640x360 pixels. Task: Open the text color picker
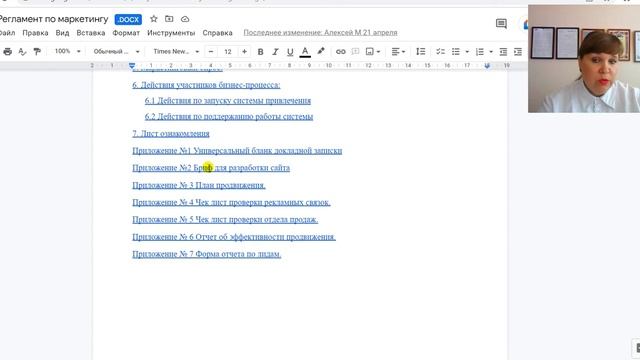(305, 51)
